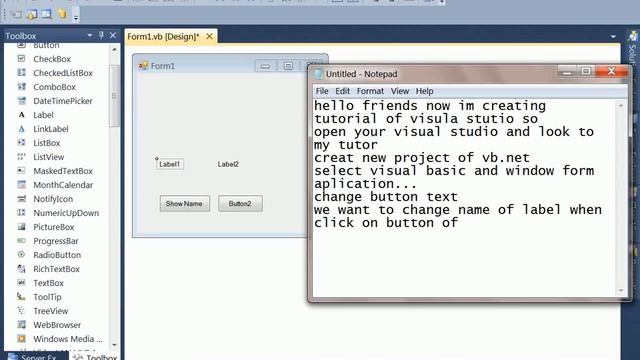Minimize the Notepad window

[x=567, y=71]
